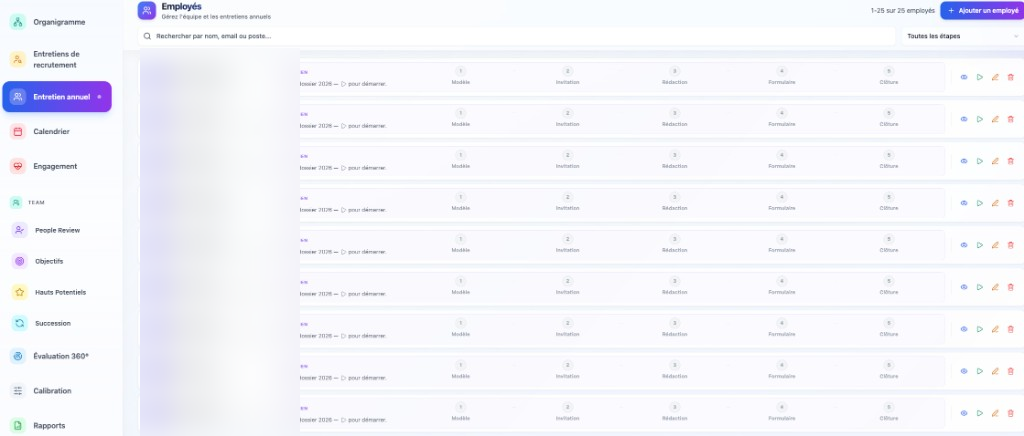Open the Rapports link in sidebar
This screenshot has height=436, width=1024.
(48, 425)
